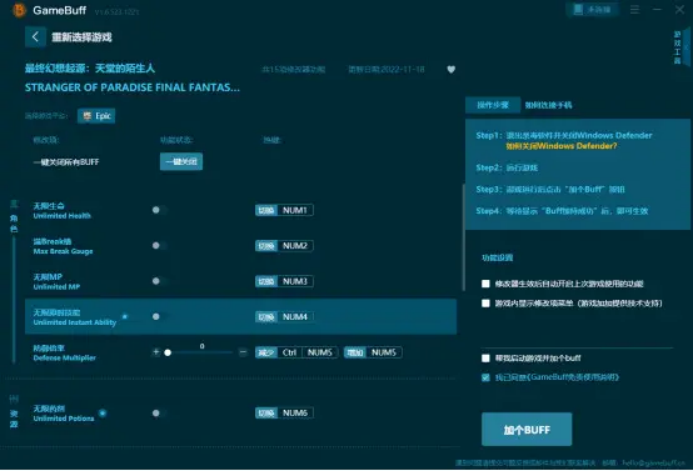Click the account button in title bar

point(591,10)
